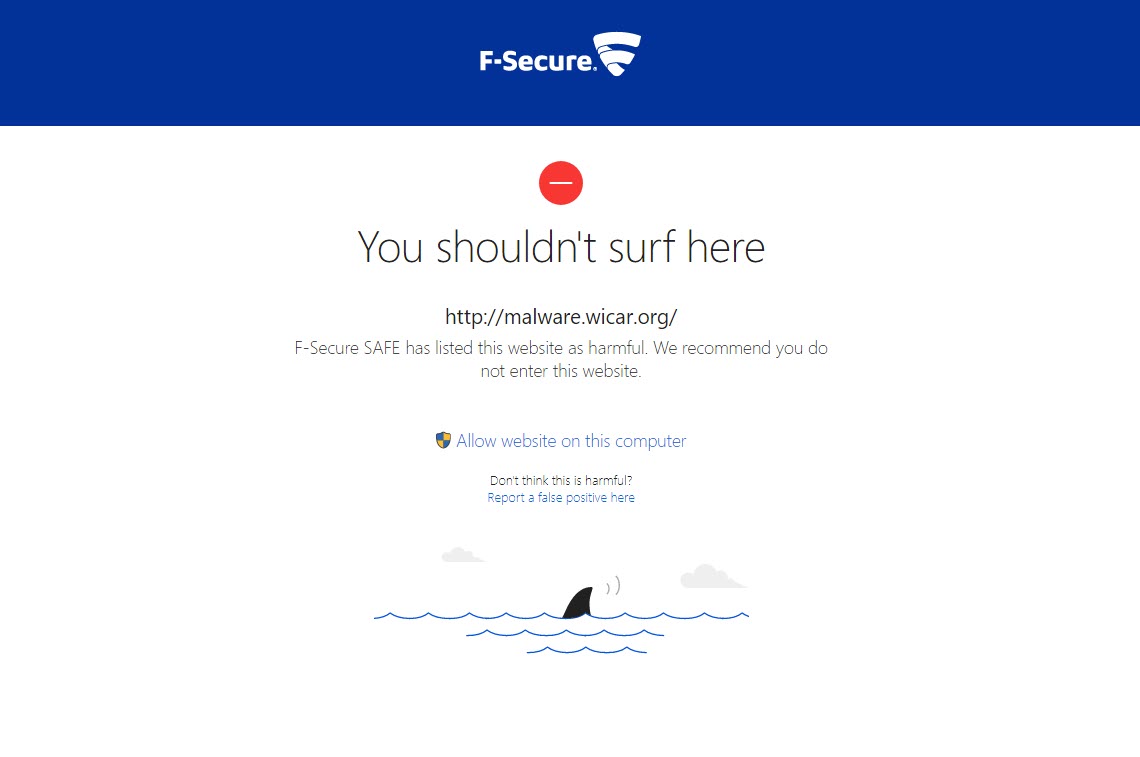Click the shortest bottom wave line
Viewport: 1140px width, 757px height.
point(587,651)
